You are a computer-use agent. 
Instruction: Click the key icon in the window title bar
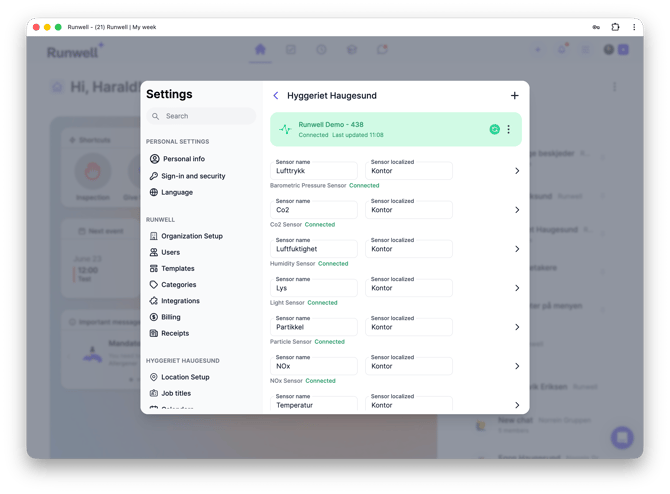tap(596, 27)
